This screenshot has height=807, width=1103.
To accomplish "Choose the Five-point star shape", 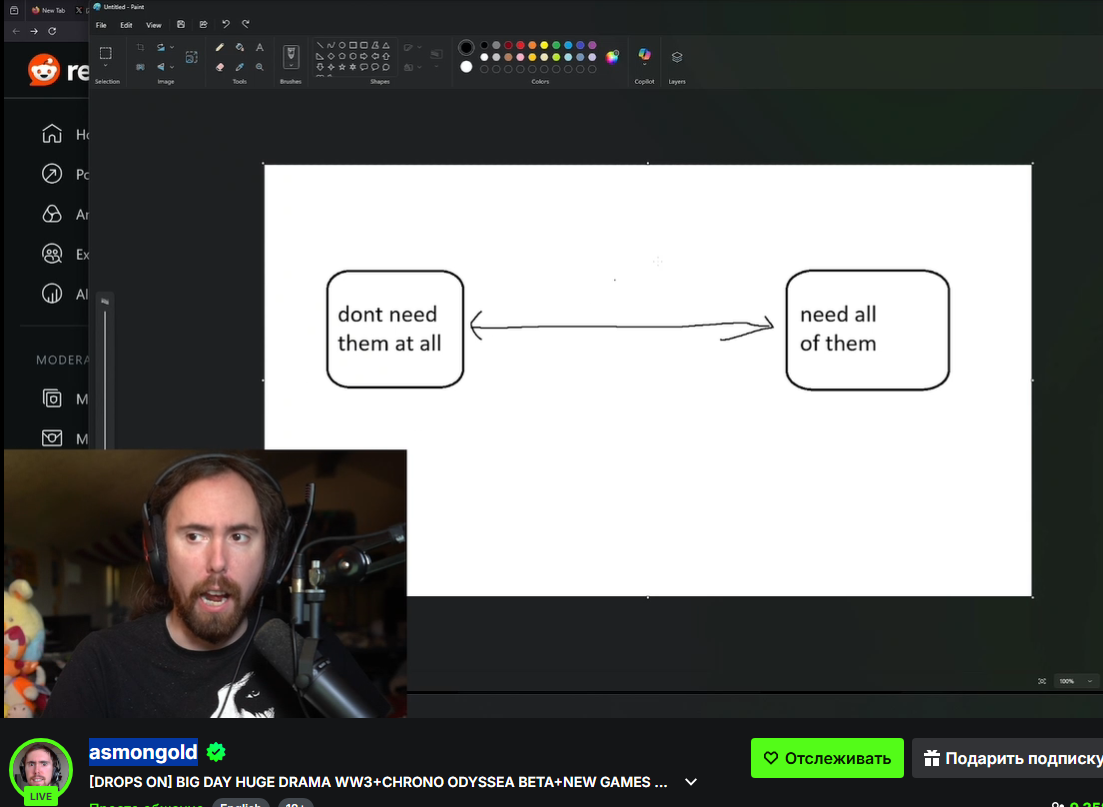I will click(342, 67).
